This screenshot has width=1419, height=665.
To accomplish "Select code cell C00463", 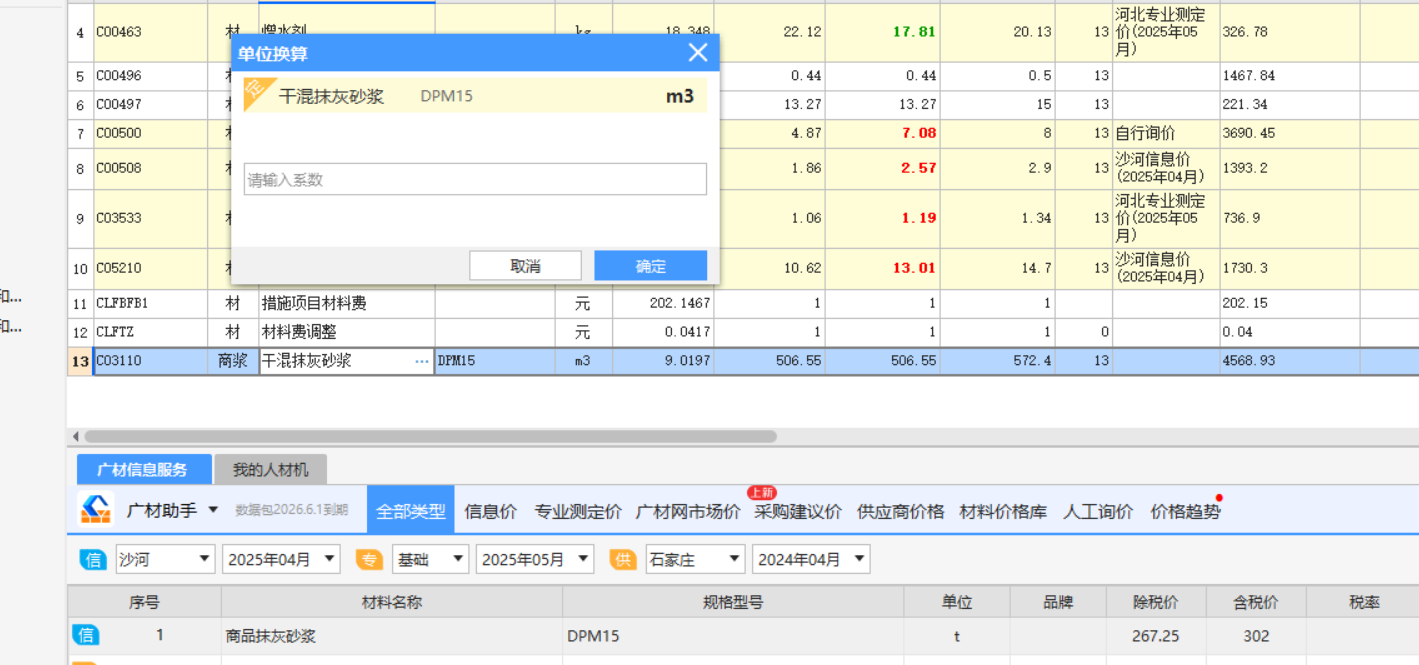I will click(150, 32).
